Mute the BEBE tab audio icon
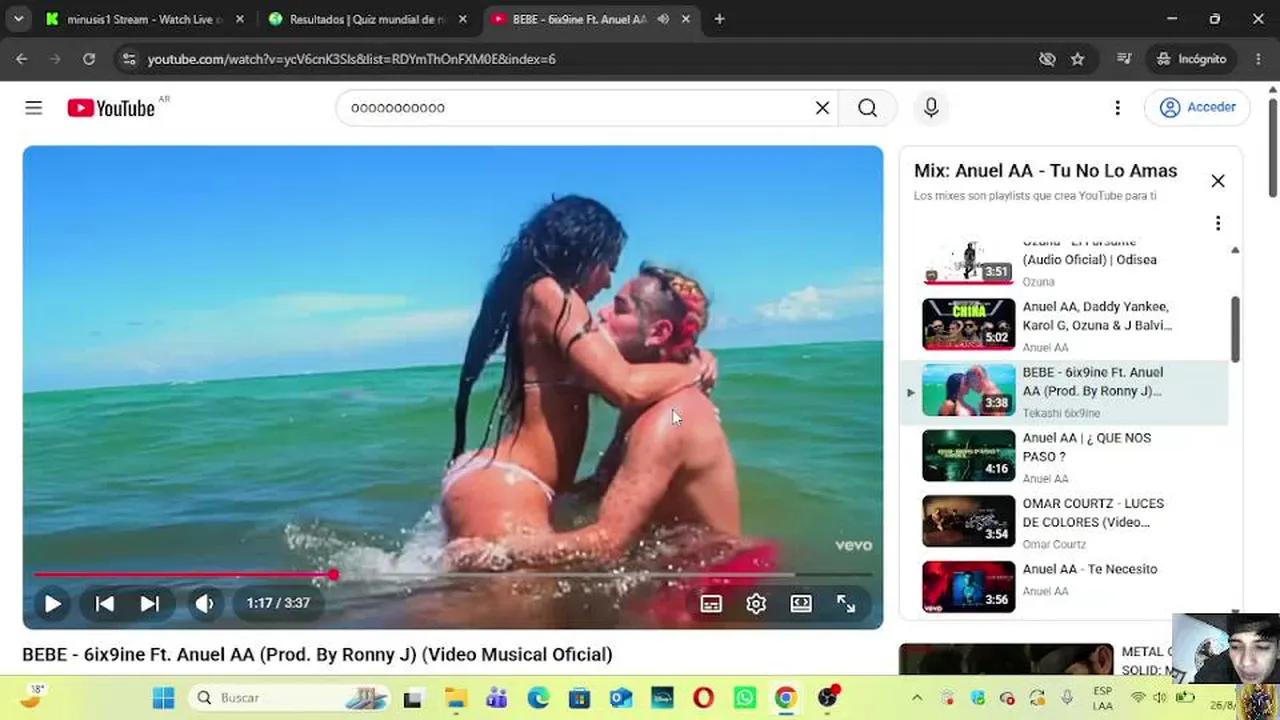1280x720 pixels. coord(663,19)
